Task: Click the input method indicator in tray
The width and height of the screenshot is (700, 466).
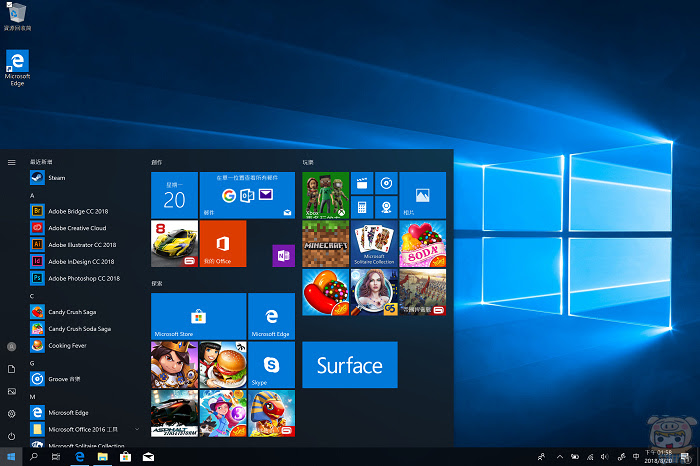Action: (636, 457)
